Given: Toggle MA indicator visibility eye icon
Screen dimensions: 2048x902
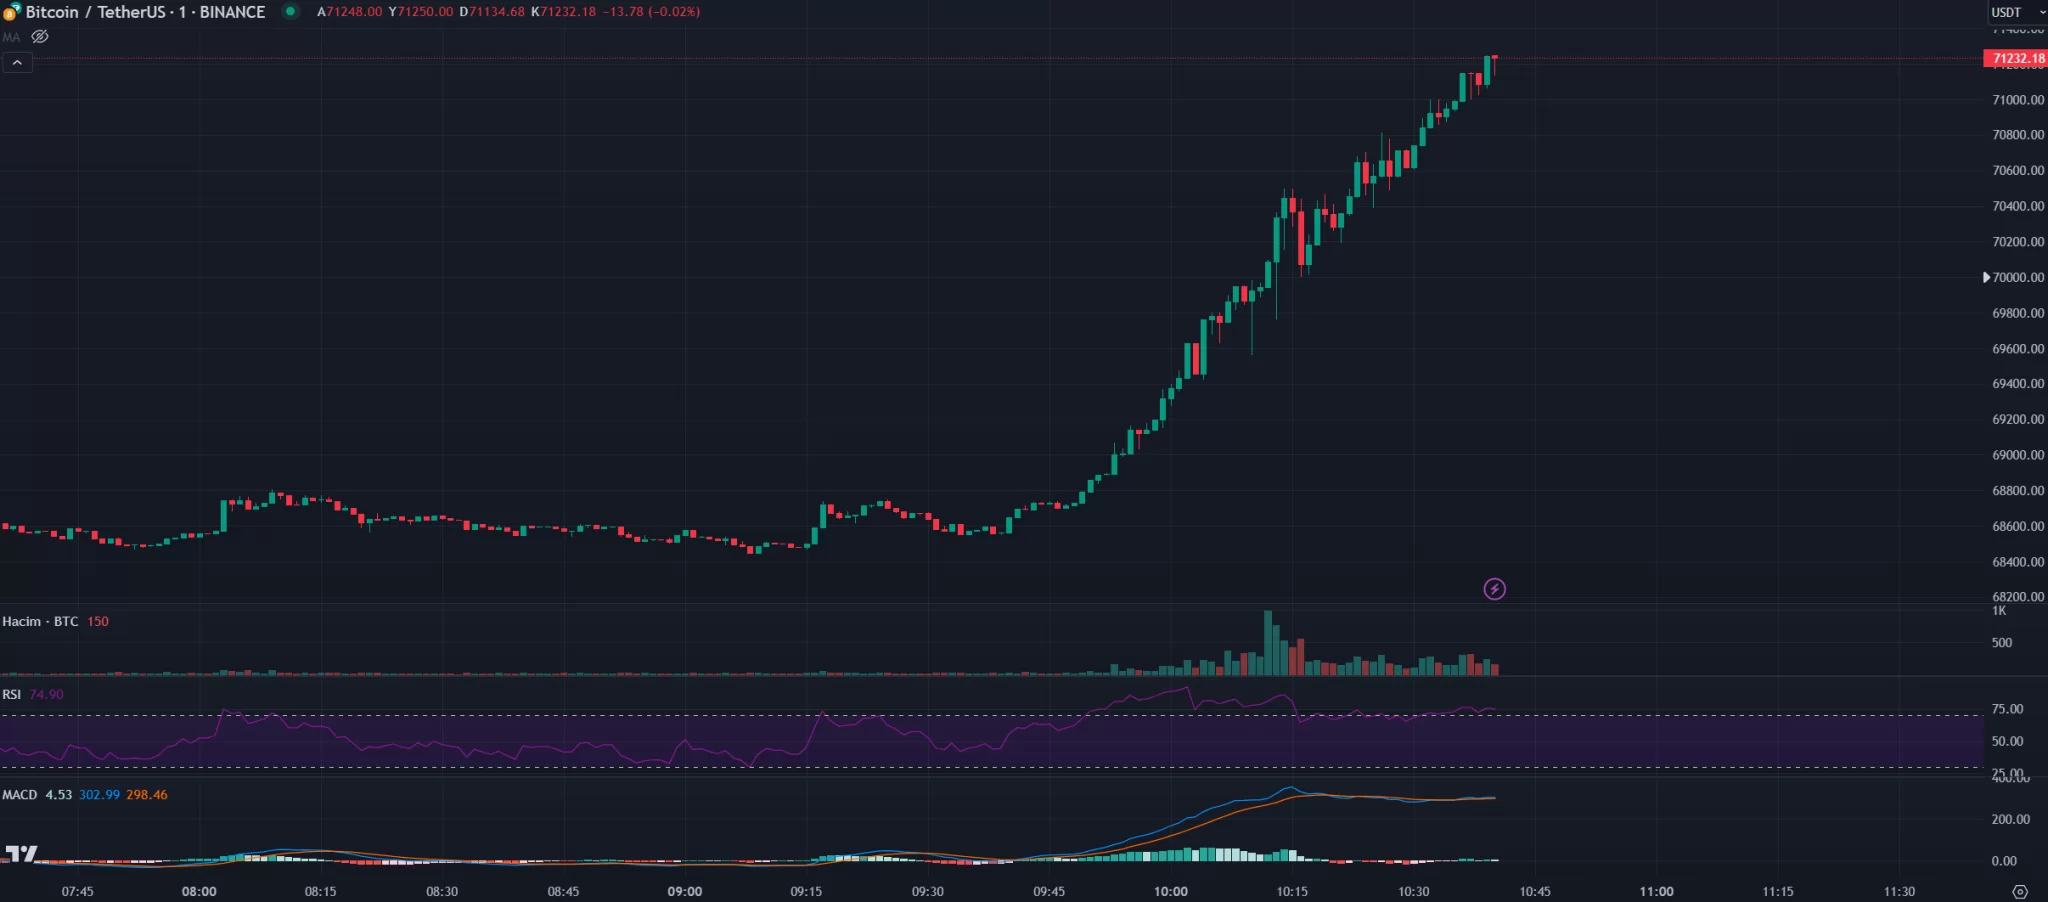Looking at the screenshot, I should click(40, 37).
